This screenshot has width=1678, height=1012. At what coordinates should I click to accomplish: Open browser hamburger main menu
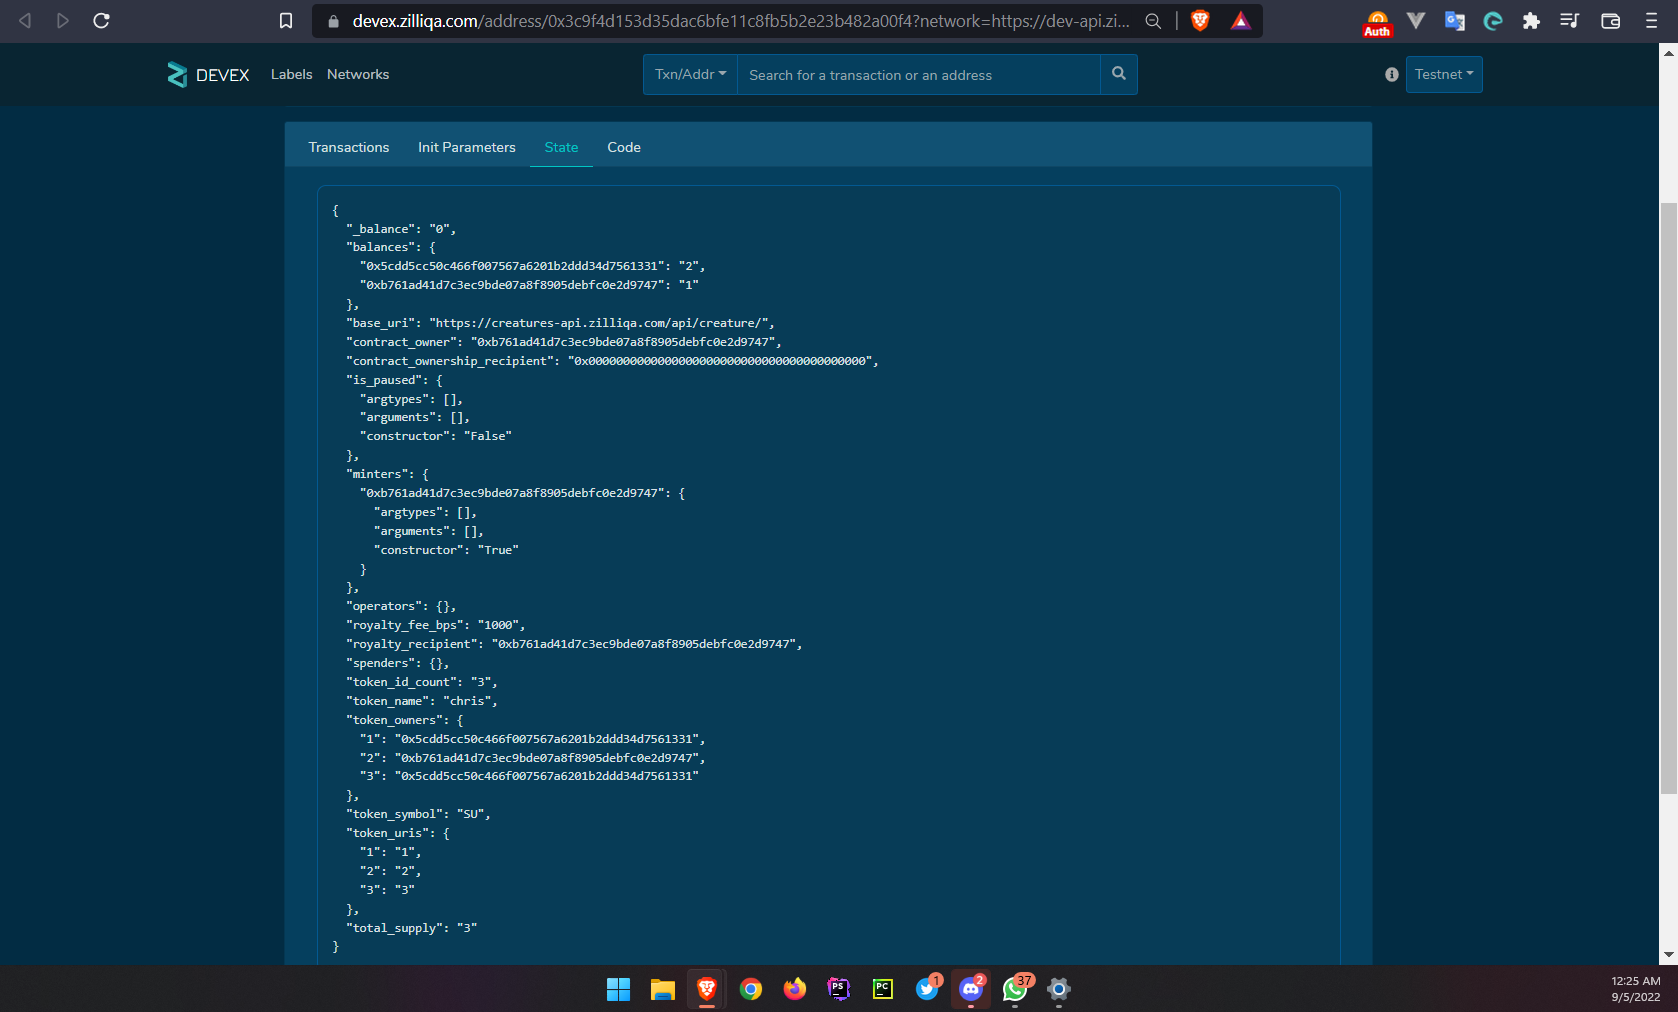[1651, 21]
